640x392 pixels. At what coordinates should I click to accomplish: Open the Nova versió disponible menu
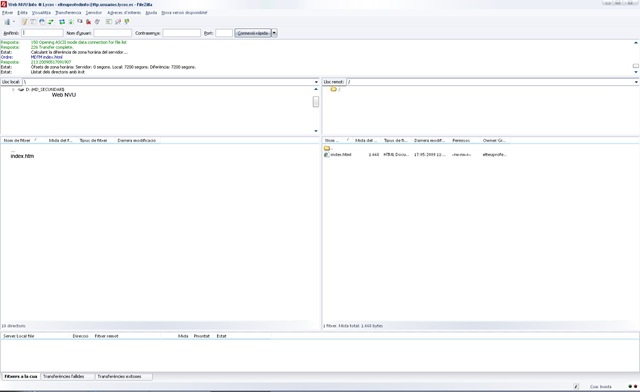184,13
